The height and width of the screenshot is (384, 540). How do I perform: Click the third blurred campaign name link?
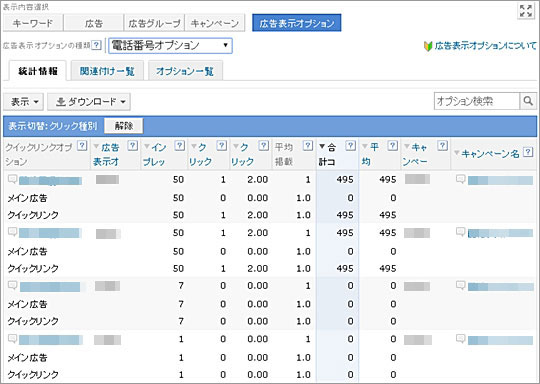click(x=500, y=287)
